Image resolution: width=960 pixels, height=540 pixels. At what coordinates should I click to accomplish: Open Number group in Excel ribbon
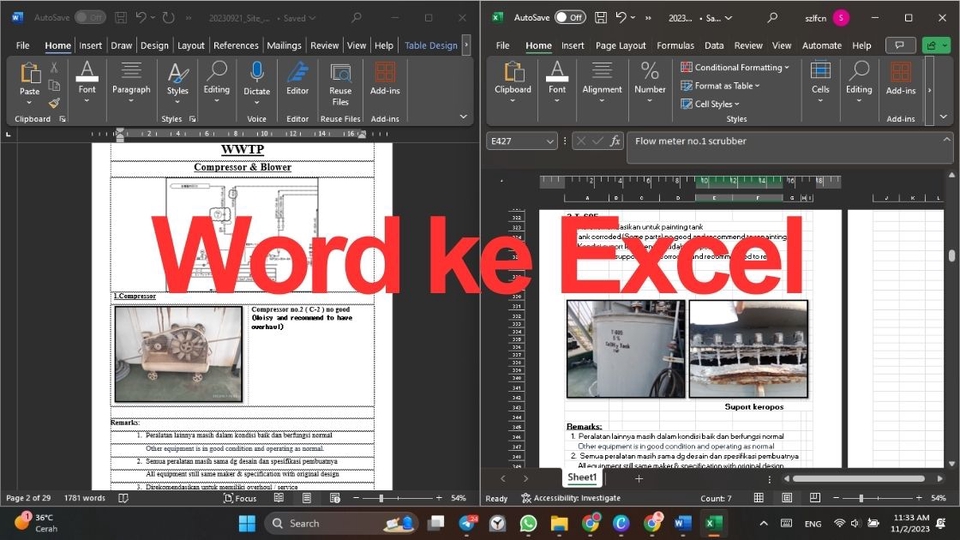pos(650,82)
